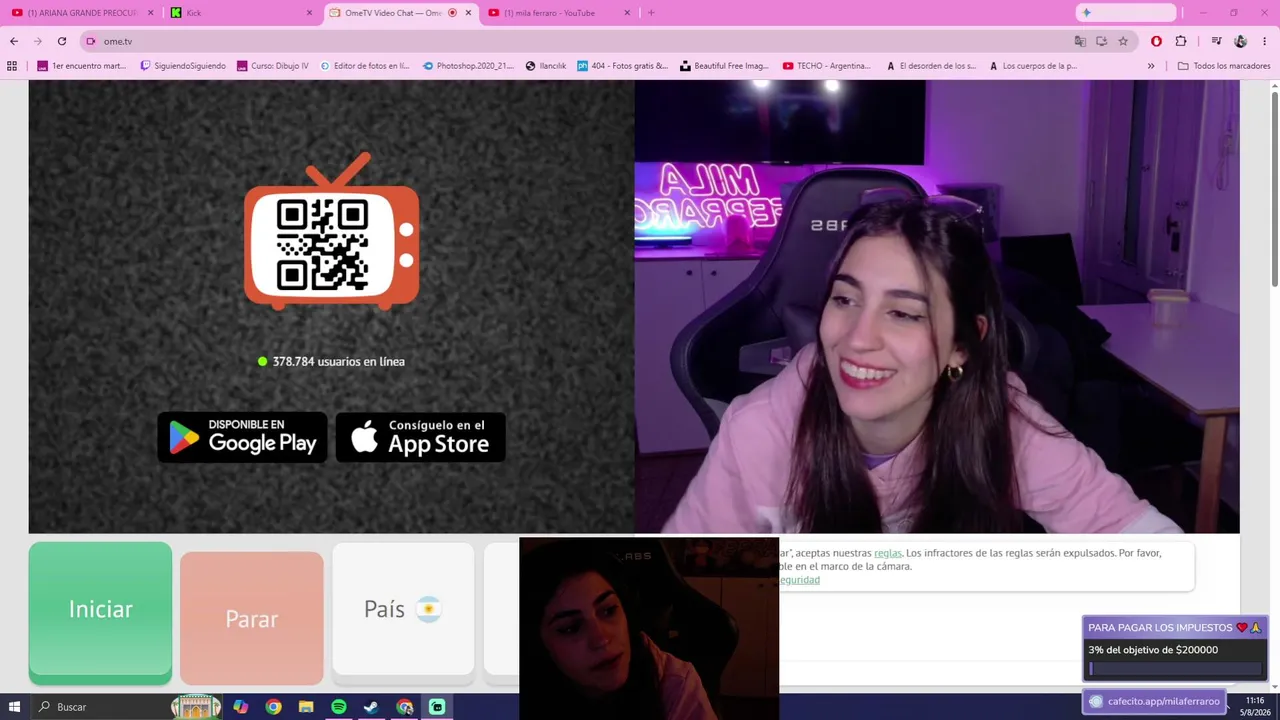Open the browser extensions puzzle icon
This screenshot has width=1280, height=720.
click(1181, 41)
